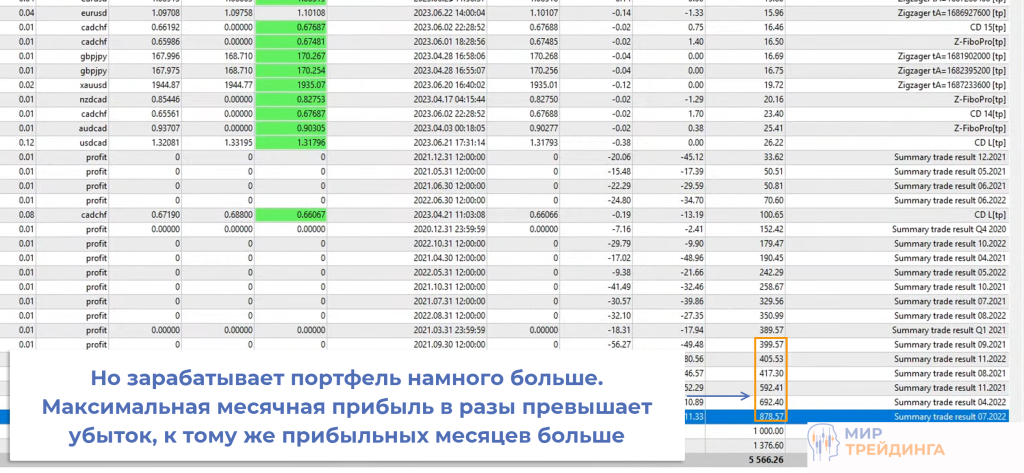The height and width of the screenshot is (473, 1024).
Task: Click the profit value 100.65 in cadchf row
Action: coord(771,214)
